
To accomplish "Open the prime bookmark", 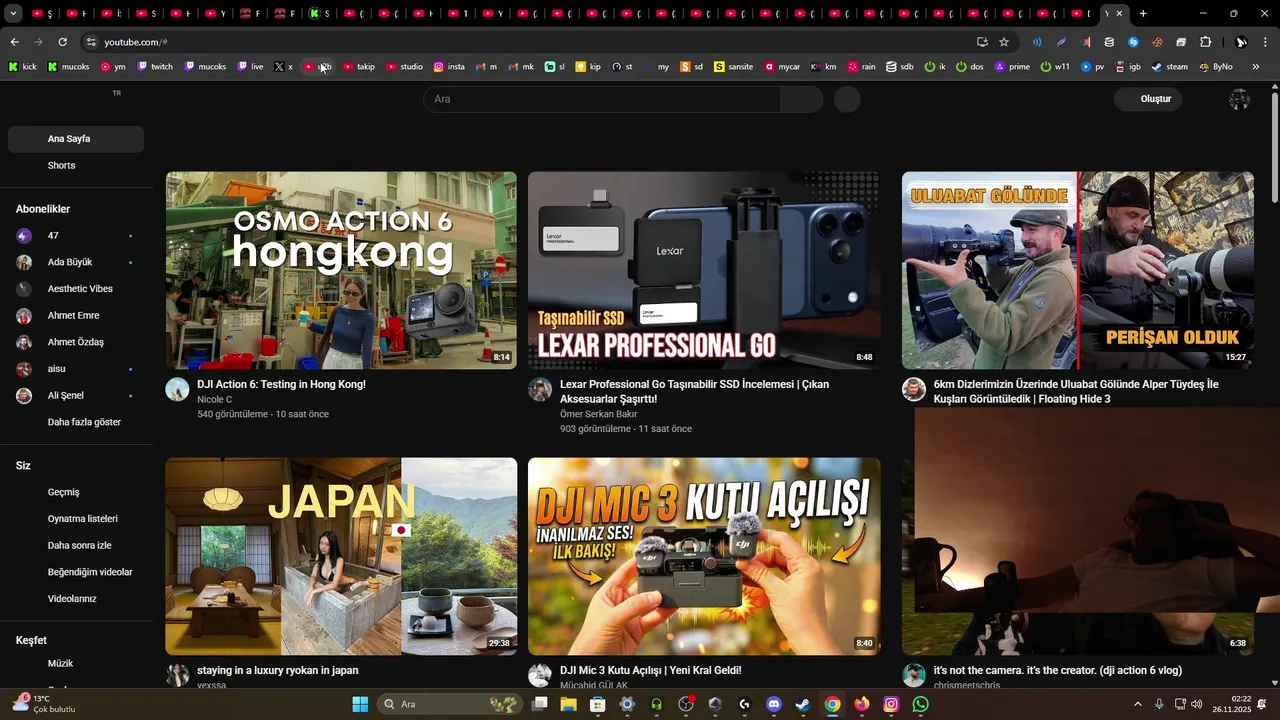I will click(1012, 67).
